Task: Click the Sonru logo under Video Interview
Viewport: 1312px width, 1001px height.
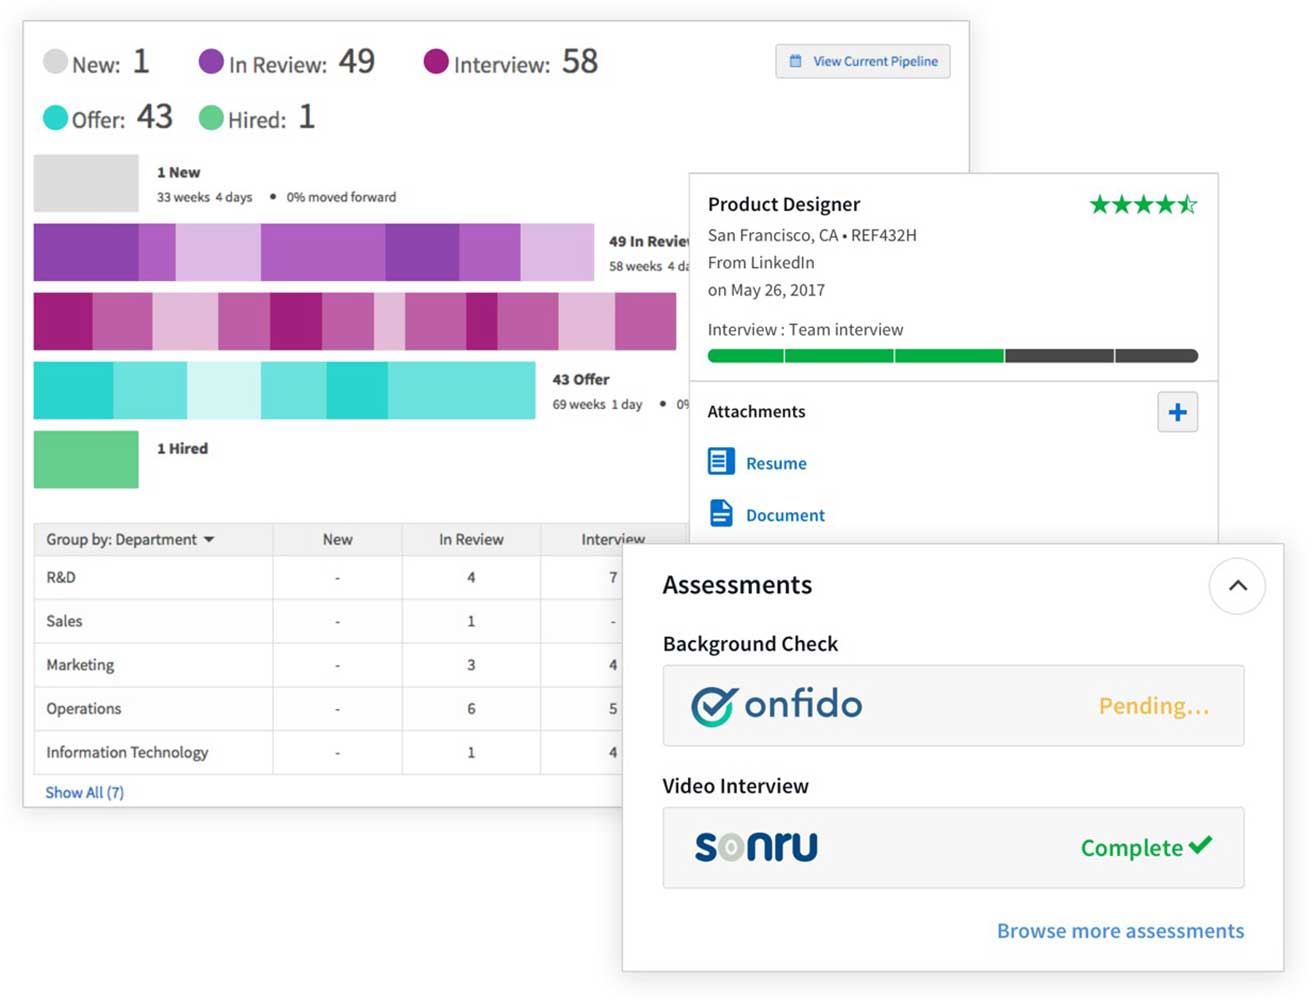Action: click(x=756, y=847)
